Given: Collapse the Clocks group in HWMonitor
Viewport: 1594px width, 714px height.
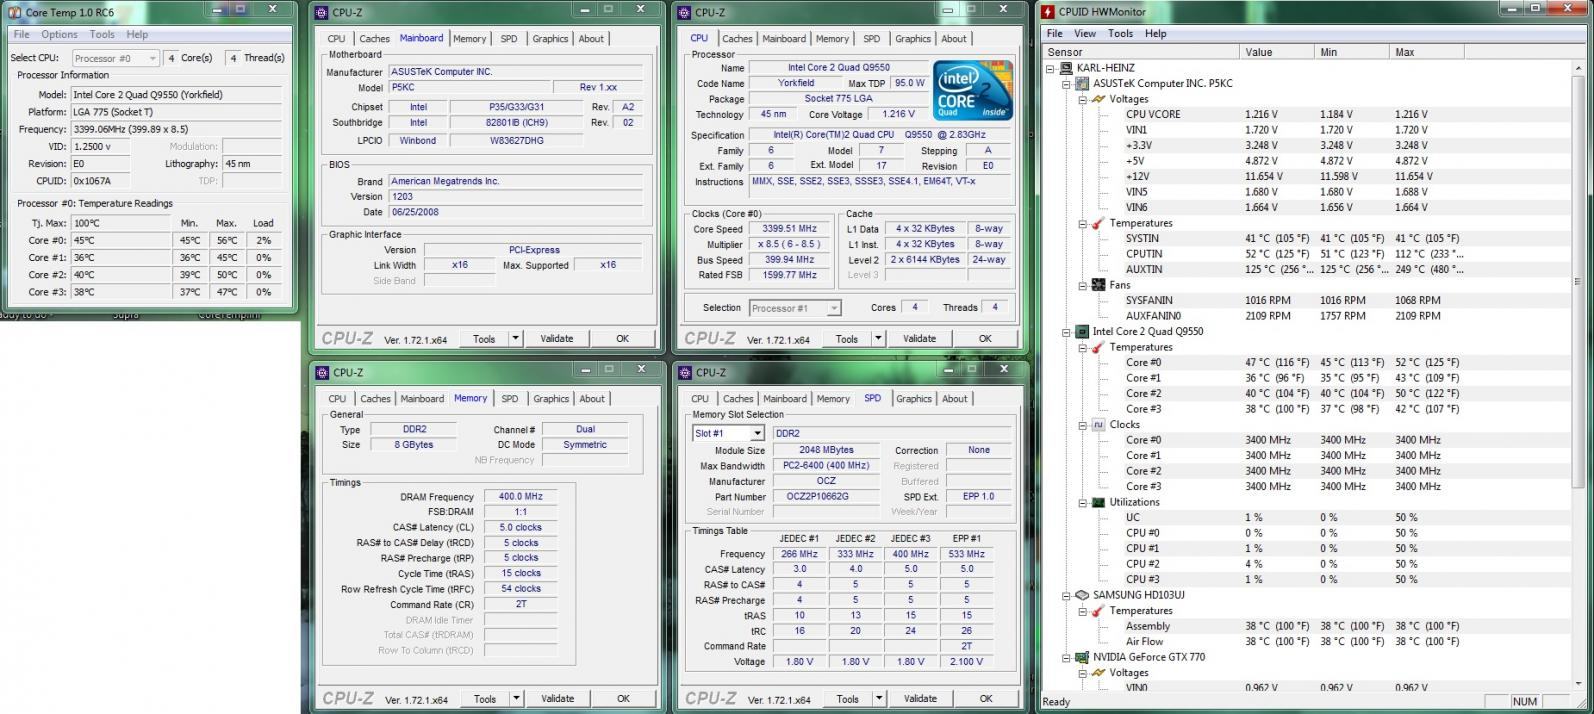Looking at the screenshot, I should tap(1083, 425).
